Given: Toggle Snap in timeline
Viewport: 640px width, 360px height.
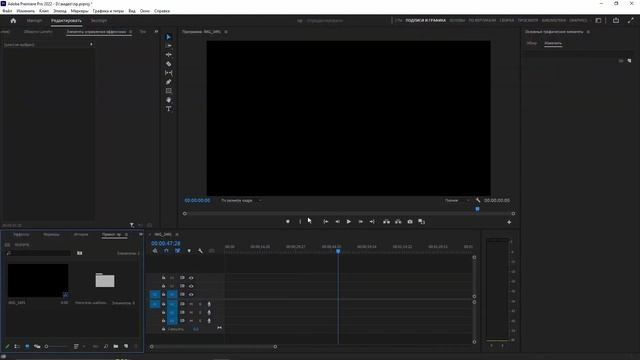Looking at the screenshot, I should pos(166,251).
